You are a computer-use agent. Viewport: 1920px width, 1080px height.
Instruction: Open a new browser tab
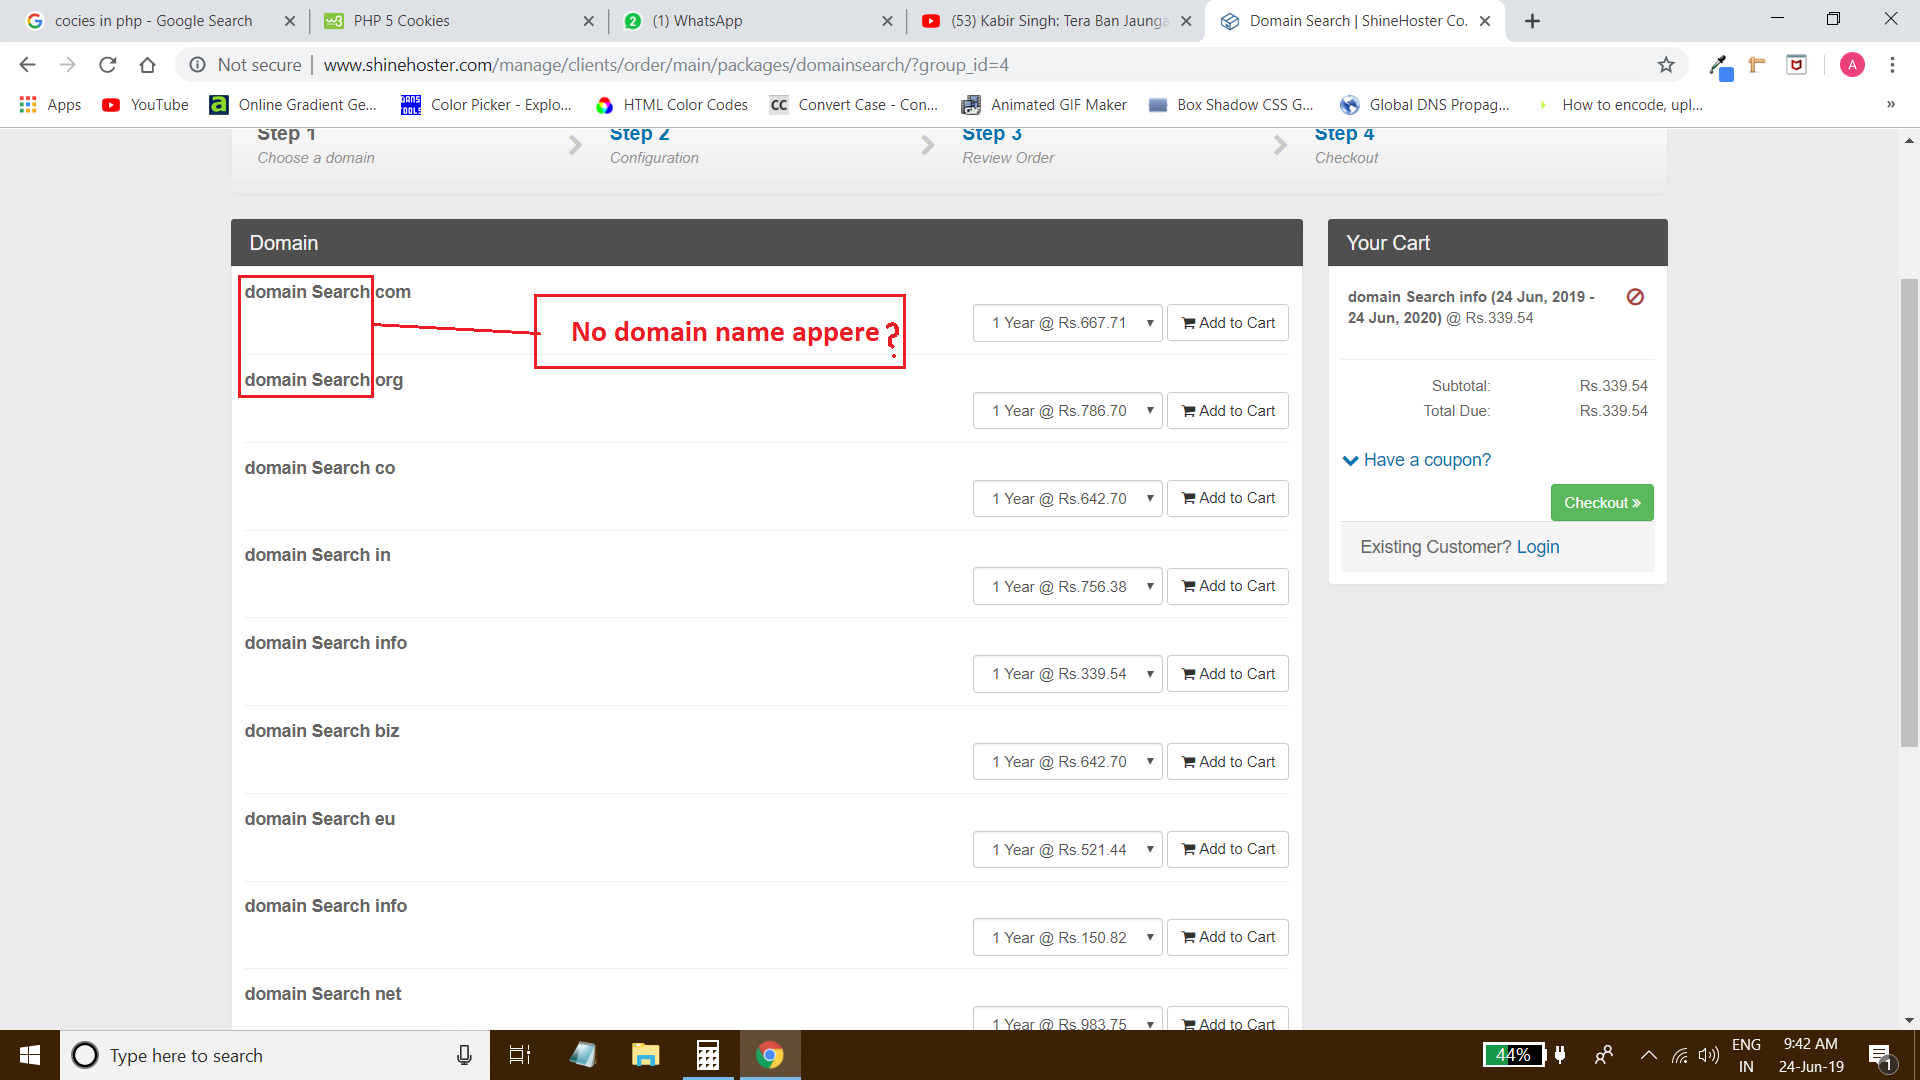pos(1532,21)
